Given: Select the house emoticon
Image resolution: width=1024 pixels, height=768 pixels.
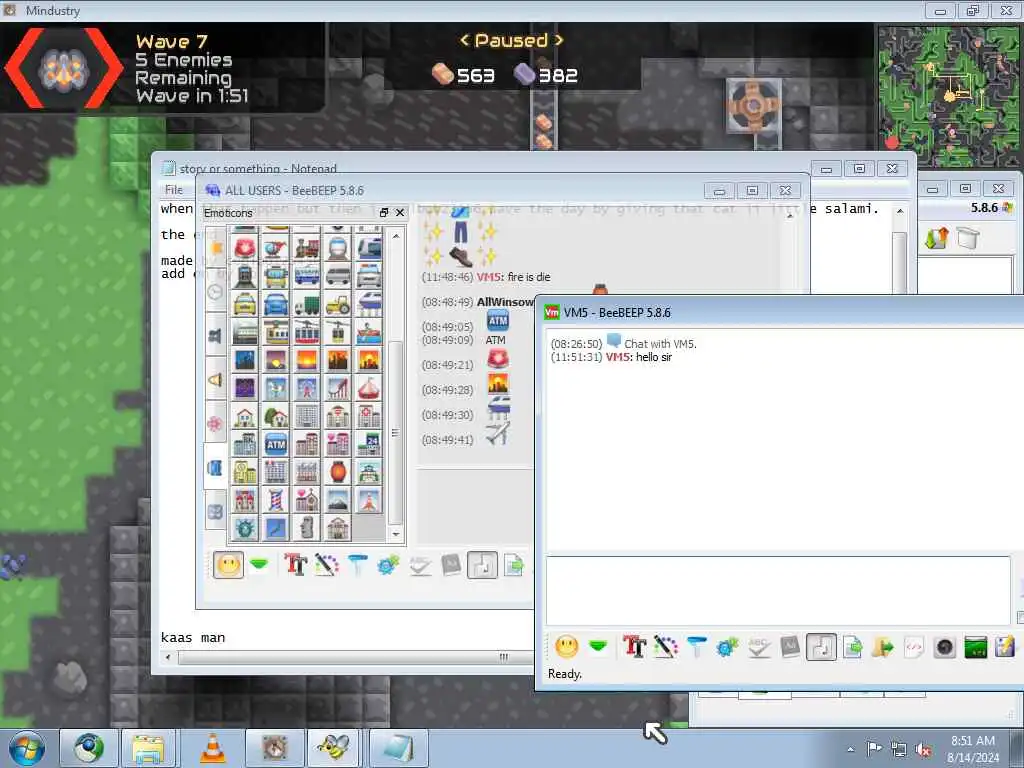Looking at the screenshot, I should (245, 417).
